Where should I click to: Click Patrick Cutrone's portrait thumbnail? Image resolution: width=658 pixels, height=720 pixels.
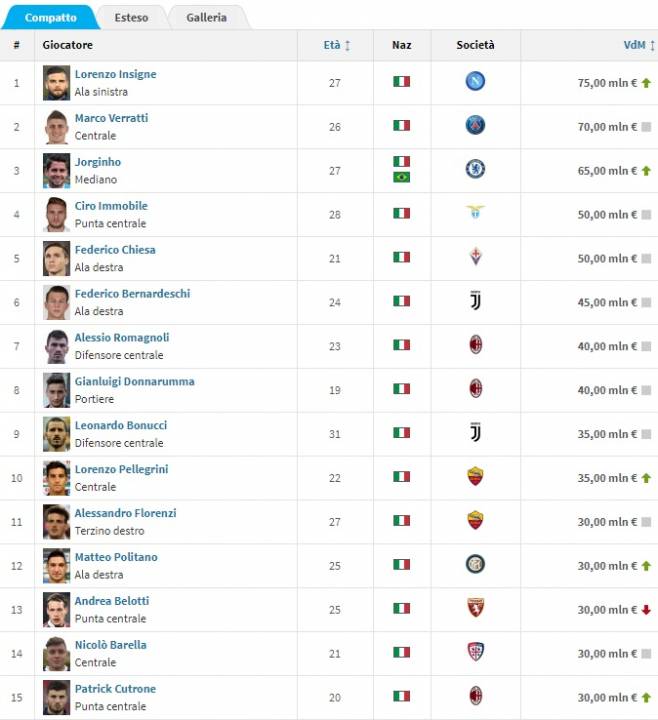coord(56,698)
